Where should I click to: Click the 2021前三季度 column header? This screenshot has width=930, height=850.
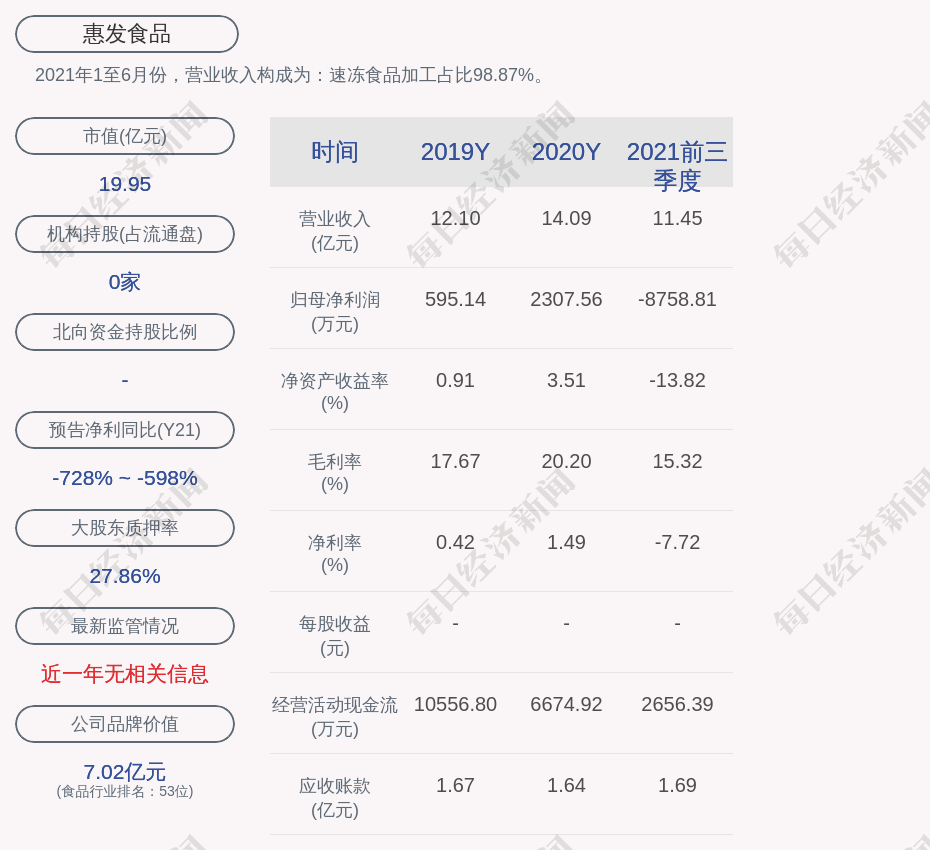677,166
